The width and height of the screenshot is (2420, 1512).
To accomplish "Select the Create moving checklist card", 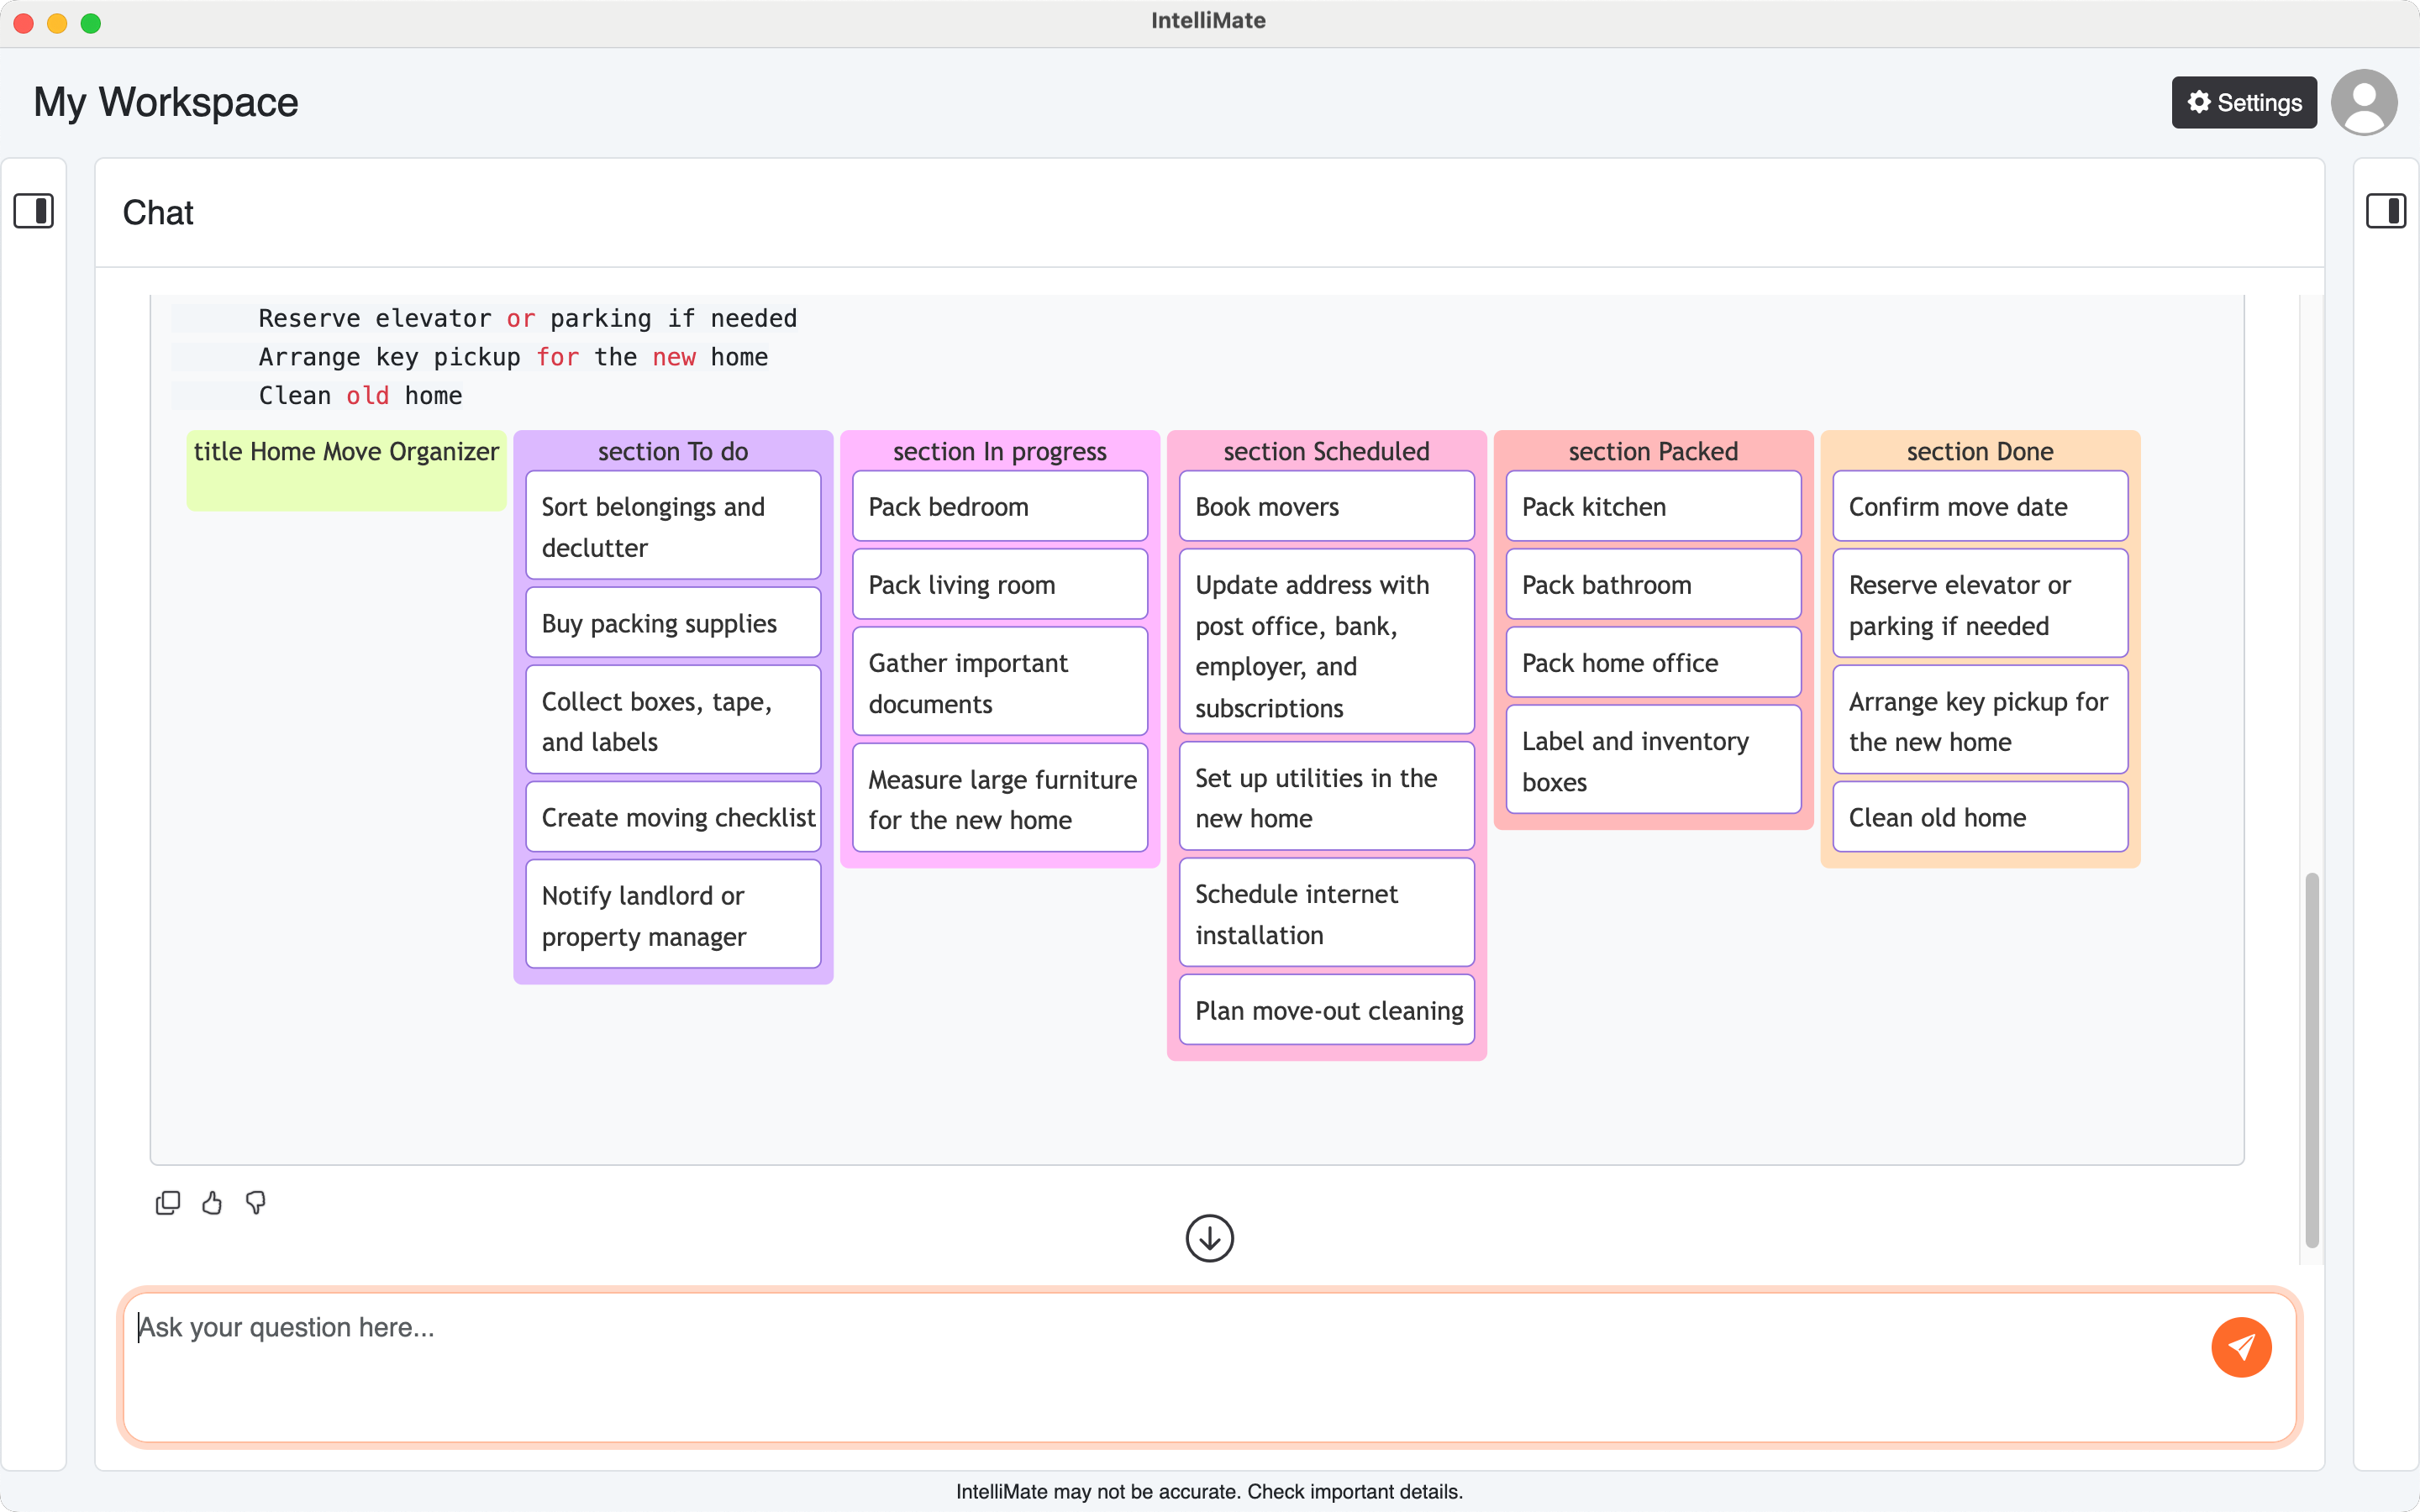I will [x=673, y=817].
